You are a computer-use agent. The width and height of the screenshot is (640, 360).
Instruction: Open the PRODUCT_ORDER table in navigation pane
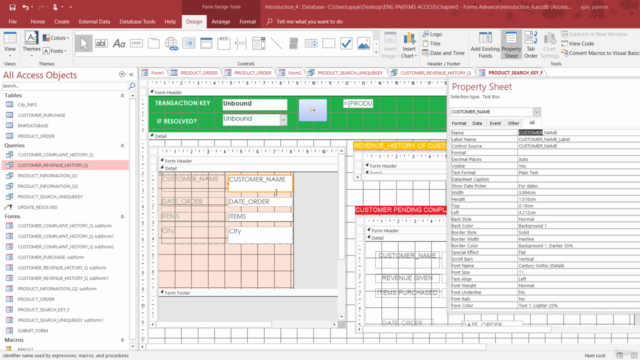[x=36, y=136]
